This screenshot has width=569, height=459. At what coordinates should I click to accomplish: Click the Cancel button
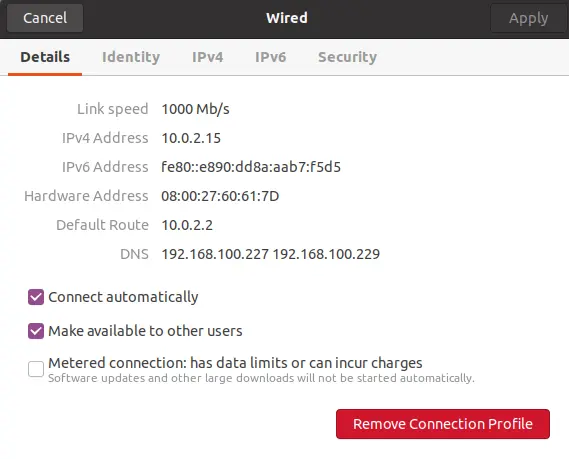(45, 18)
